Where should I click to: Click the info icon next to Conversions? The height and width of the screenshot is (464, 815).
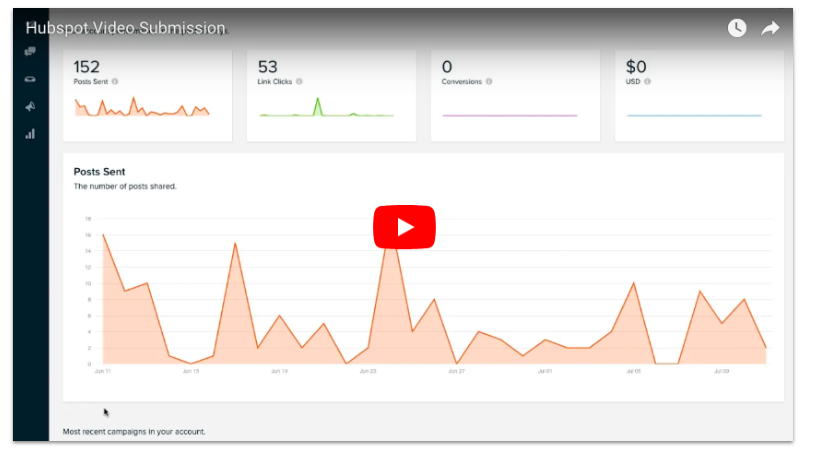pyautogui.click(x=489, y=82)
